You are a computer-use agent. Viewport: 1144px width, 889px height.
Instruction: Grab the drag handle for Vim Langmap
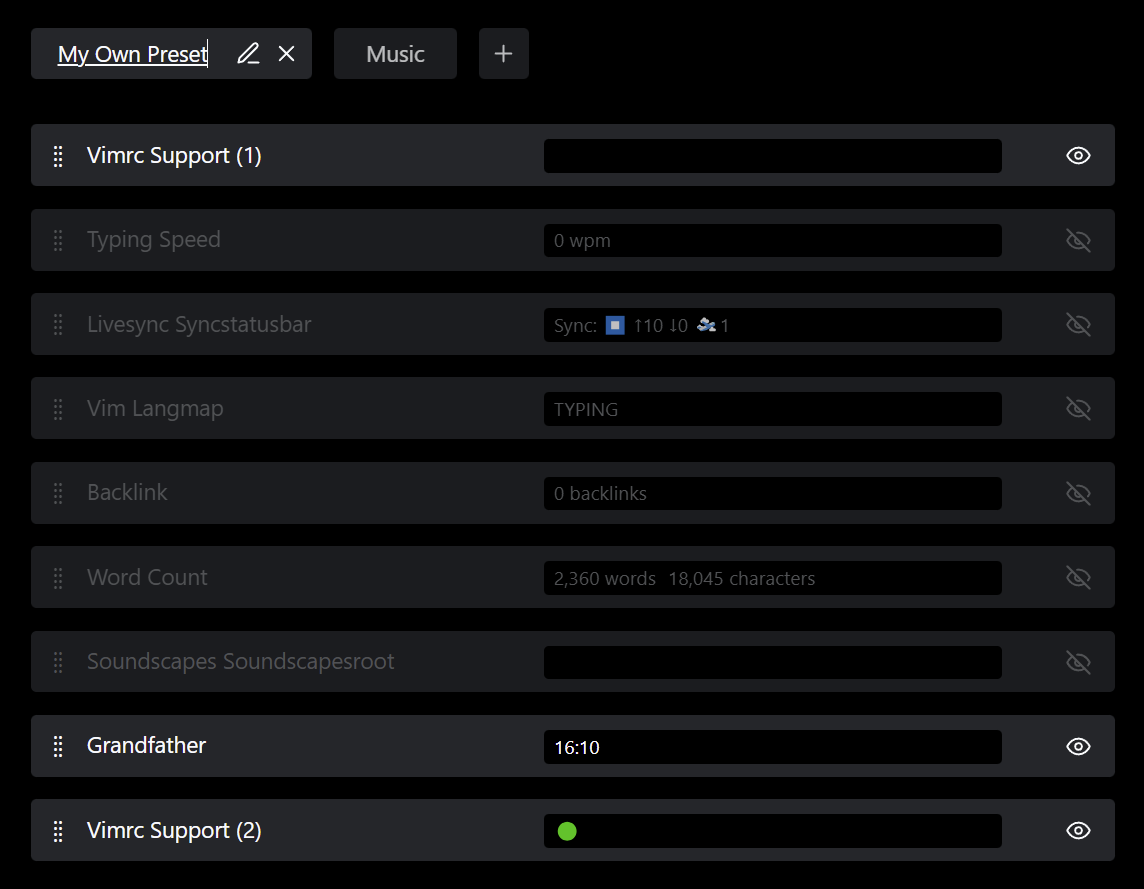click(58, 409)
